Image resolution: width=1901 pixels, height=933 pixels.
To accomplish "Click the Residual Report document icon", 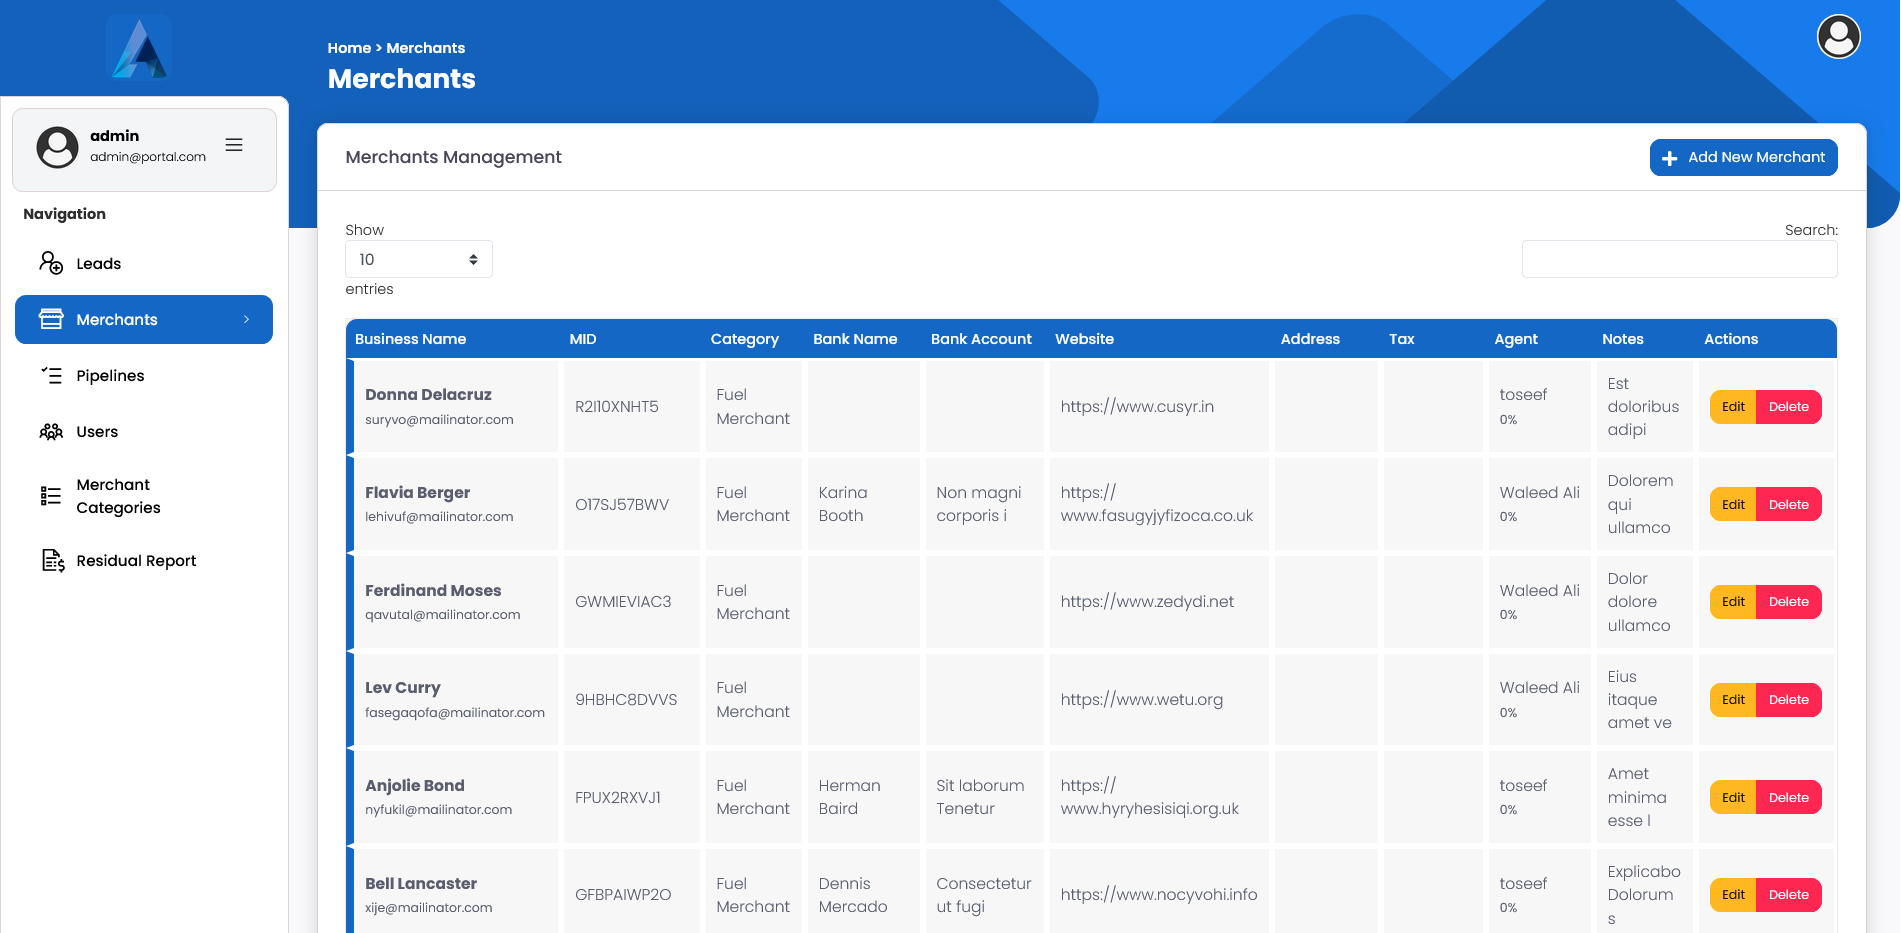I will pos(52,560).
